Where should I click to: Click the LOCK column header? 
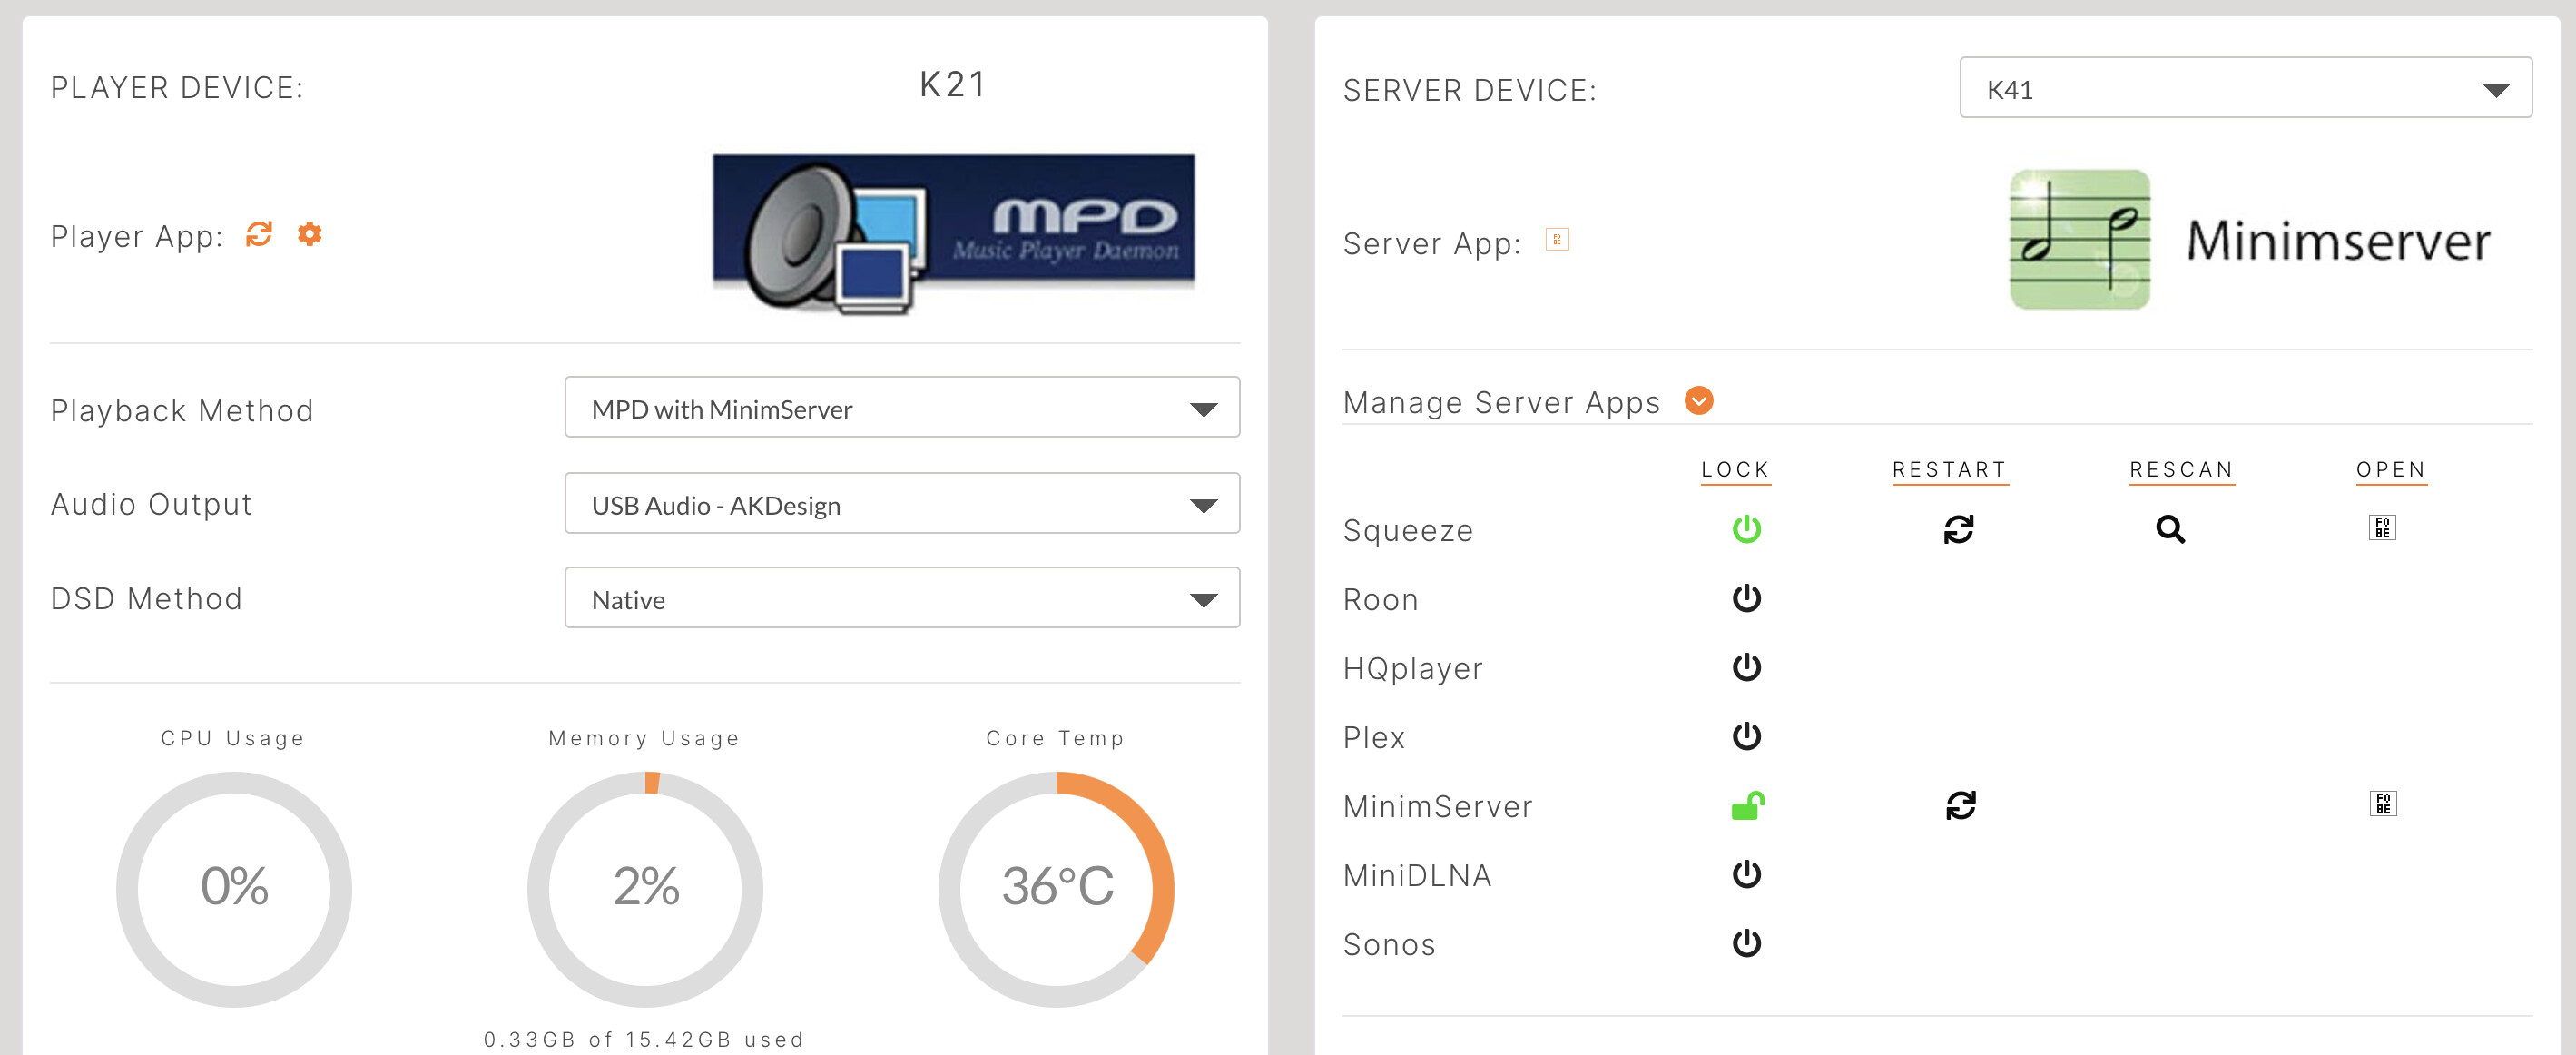click(1735, 470)
